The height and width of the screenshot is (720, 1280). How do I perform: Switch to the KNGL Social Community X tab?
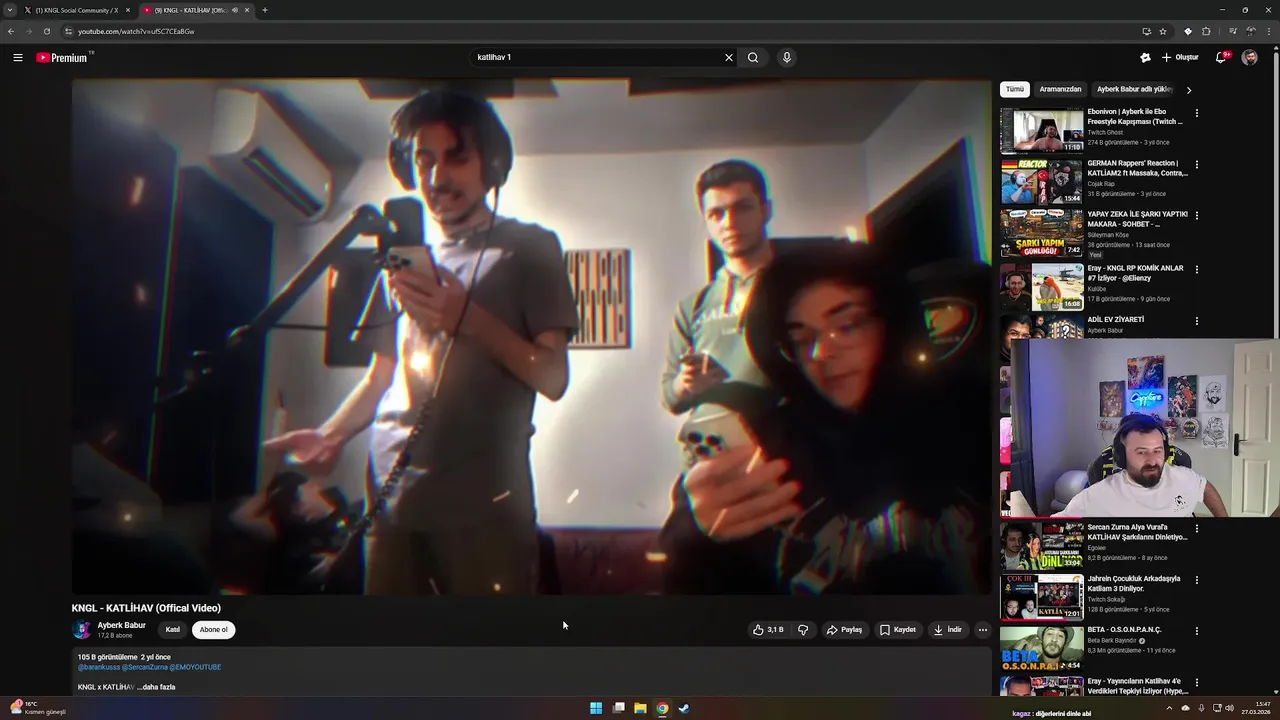(77, 10)
